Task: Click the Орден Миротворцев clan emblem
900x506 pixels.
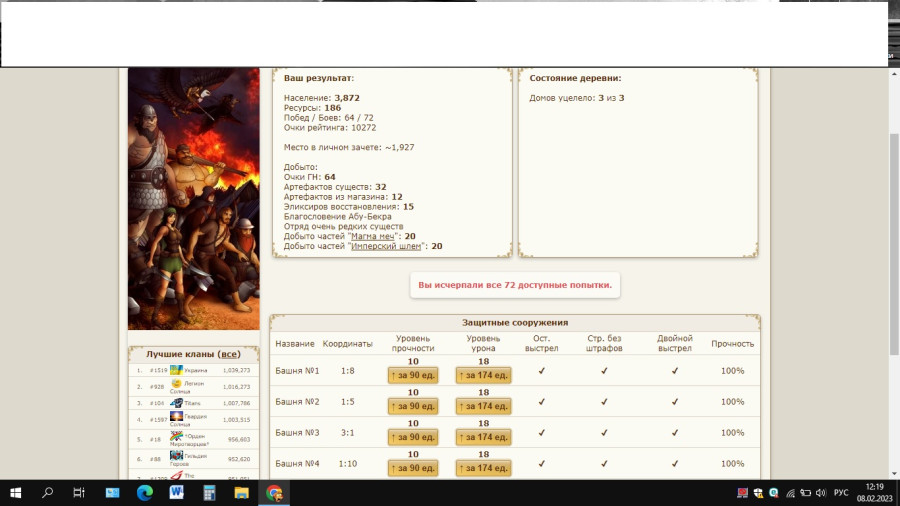Action: pyautogui.click(x=176, y=436)
